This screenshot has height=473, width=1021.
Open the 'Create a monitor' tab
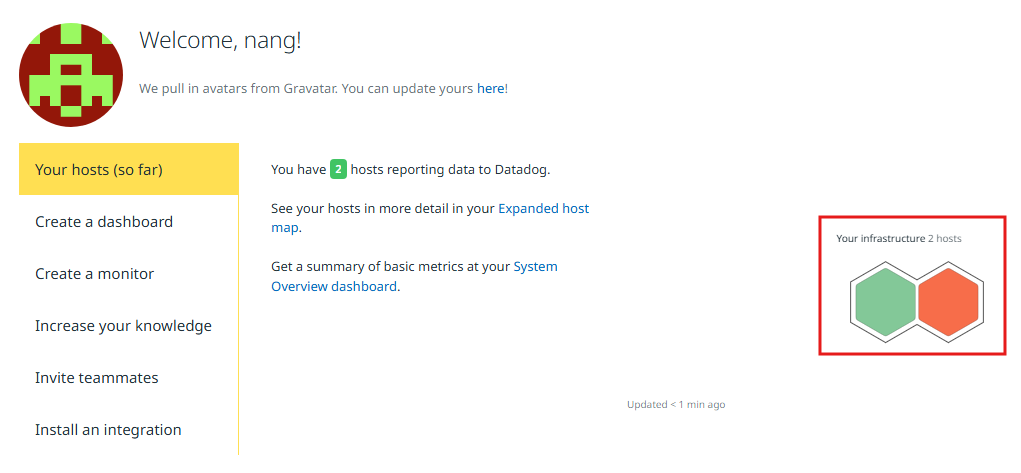click(129, 274)
